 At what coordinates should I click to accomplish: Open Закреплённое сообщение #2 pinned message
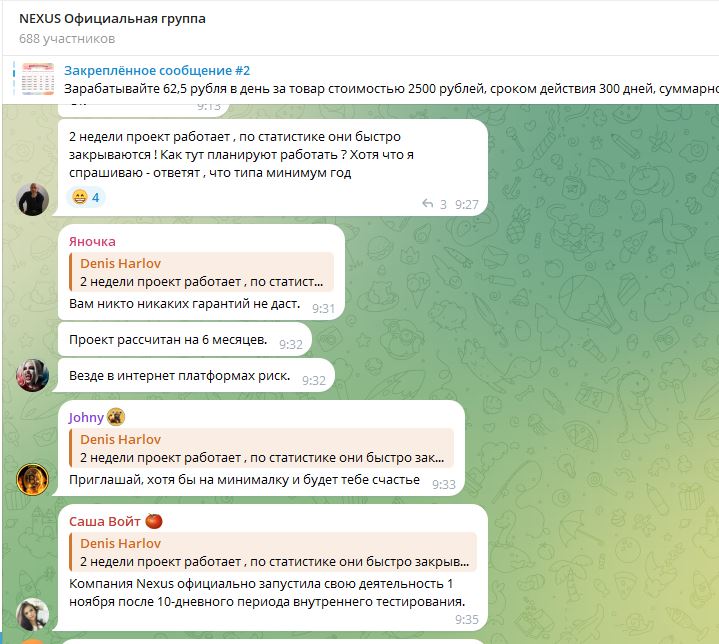[157, 71]
